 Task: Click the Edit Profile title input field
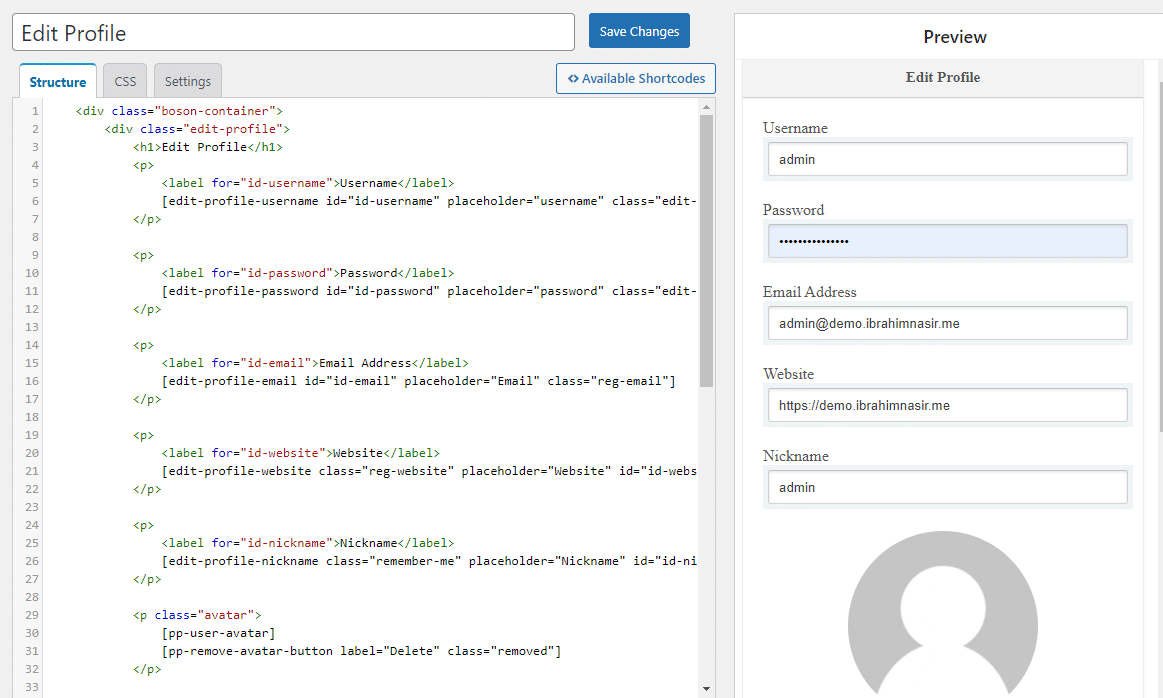(x=293, y=33)
